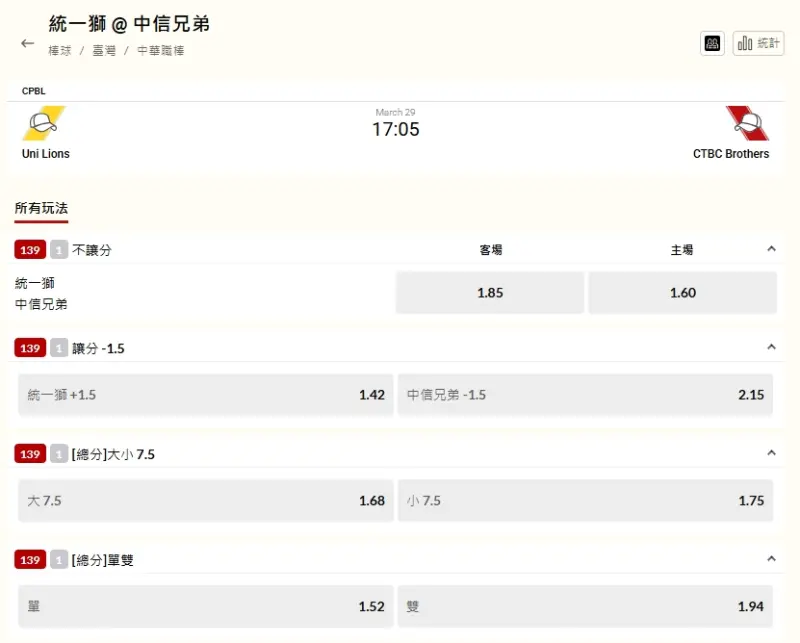Go back using the left arrow
This screenshot has height=643, width=800.
[x=28, y=43]
